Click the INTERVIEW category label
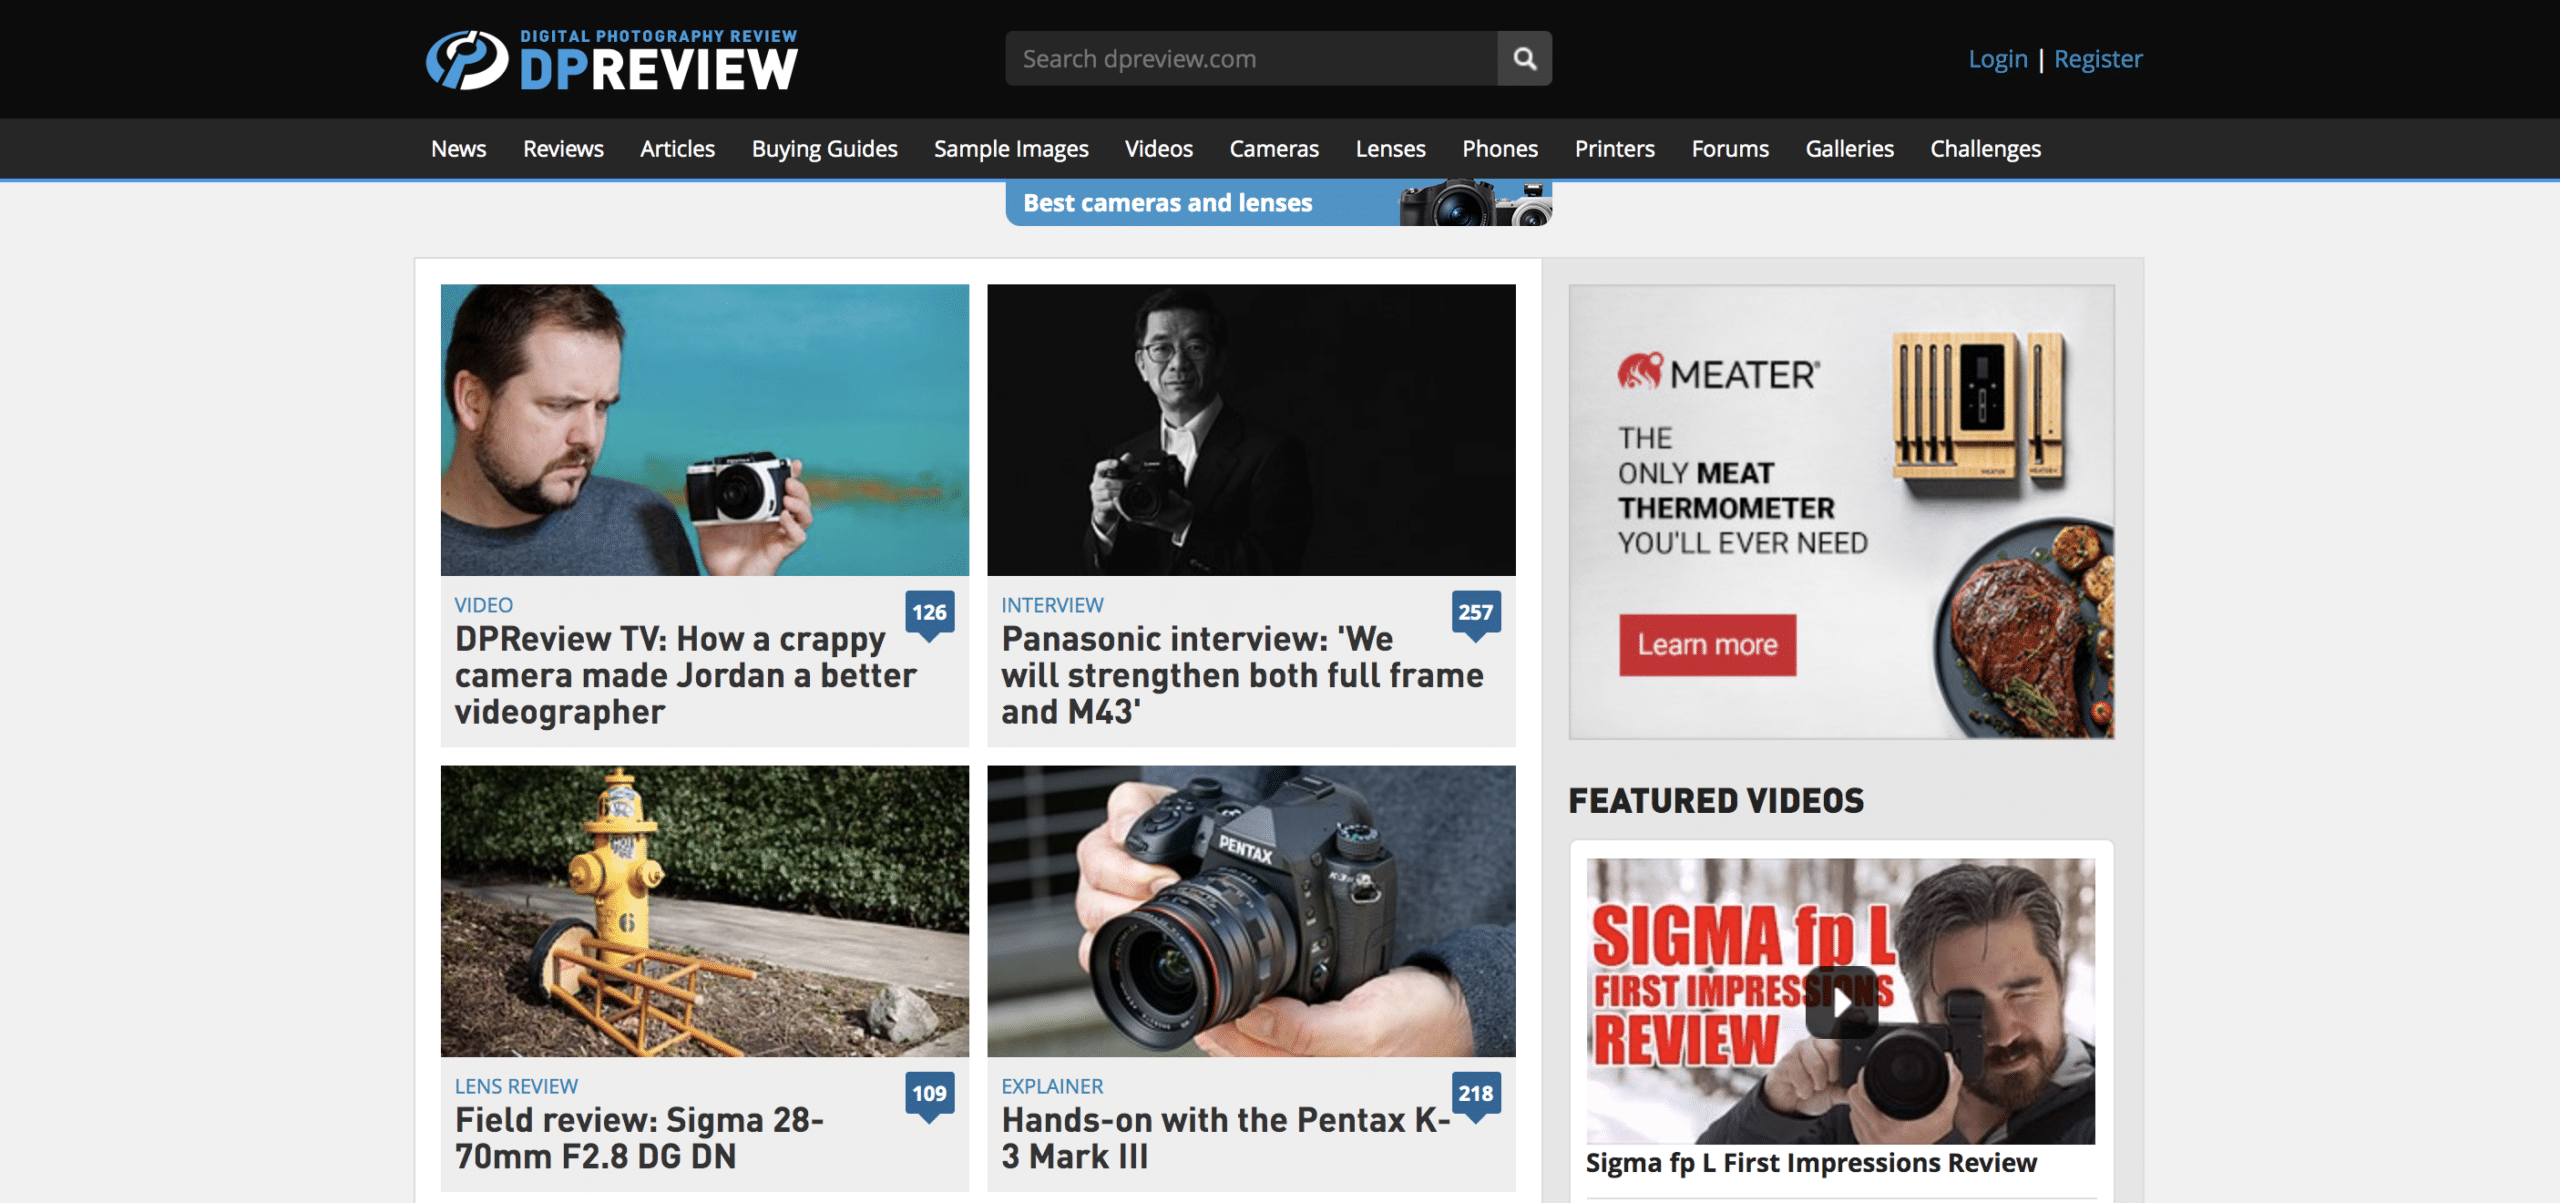 1052,605
